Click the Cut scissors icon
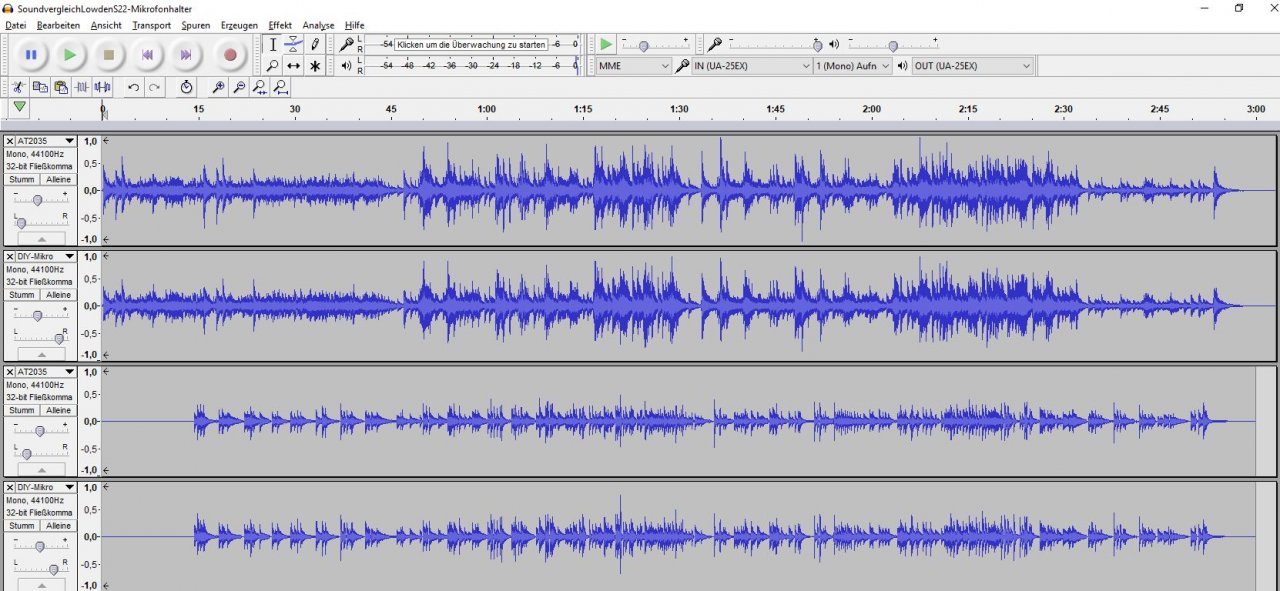1280x591 pixels. [18, 88]
